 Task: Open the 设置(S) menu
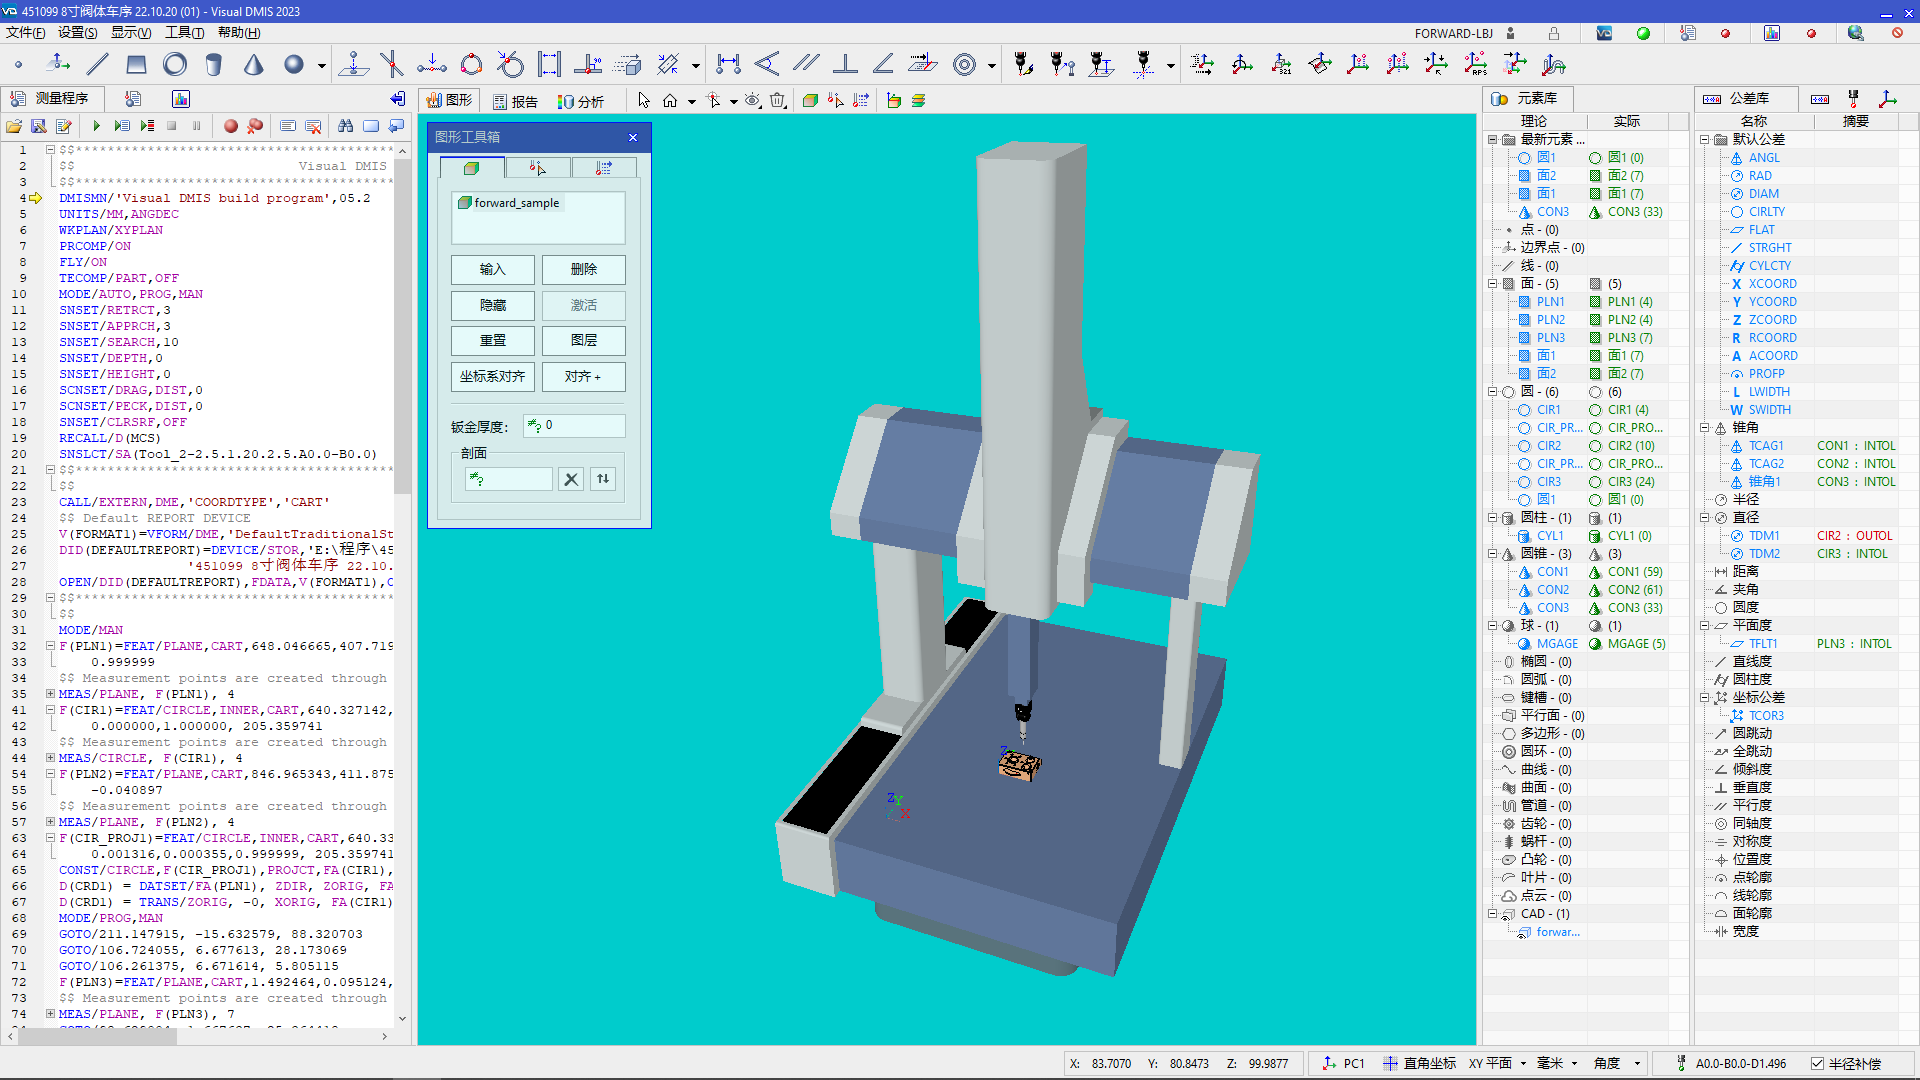tap(77, 33)
